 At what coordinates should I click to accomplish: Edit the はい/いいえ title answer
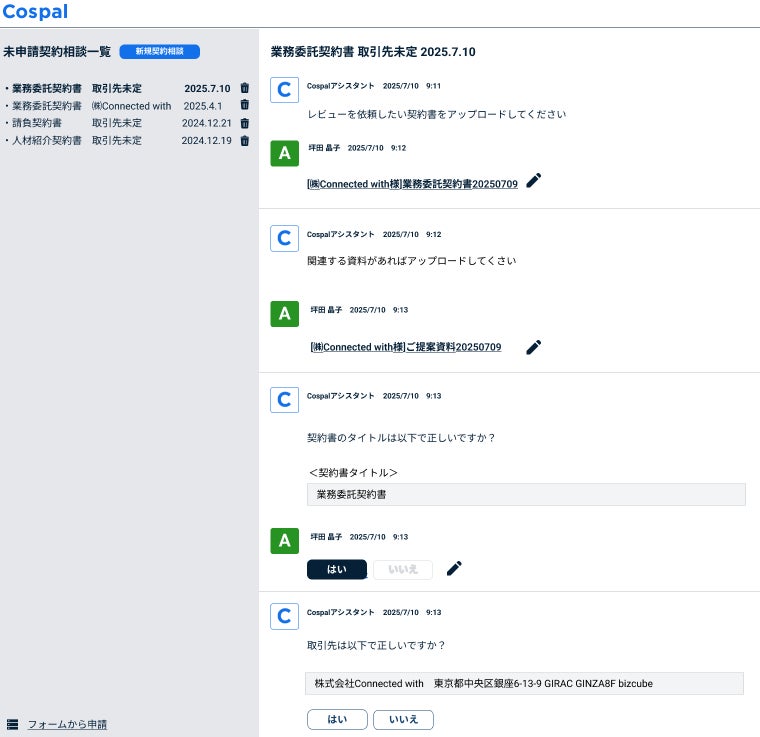[454, 568]
